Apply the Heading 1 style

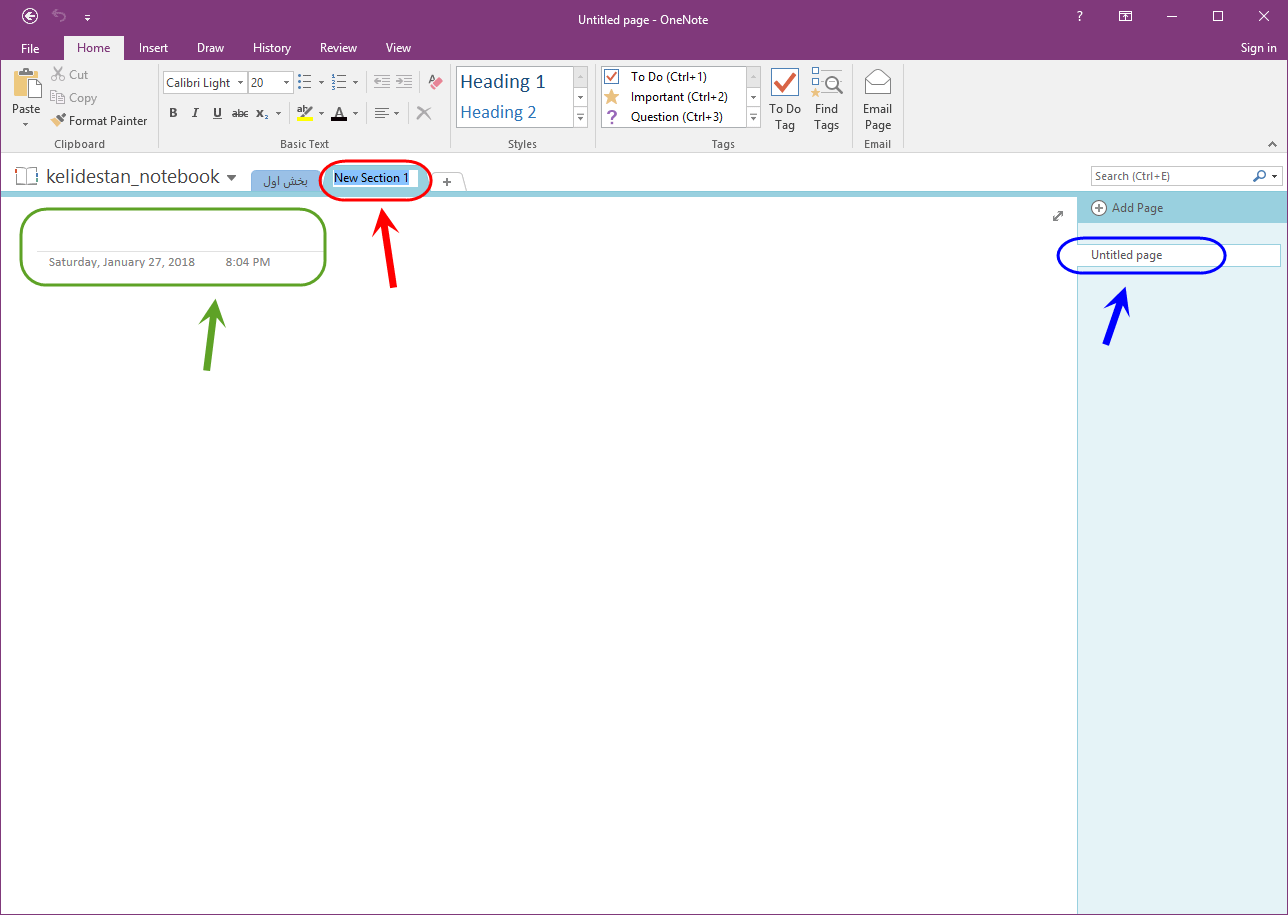click(503, 82)
